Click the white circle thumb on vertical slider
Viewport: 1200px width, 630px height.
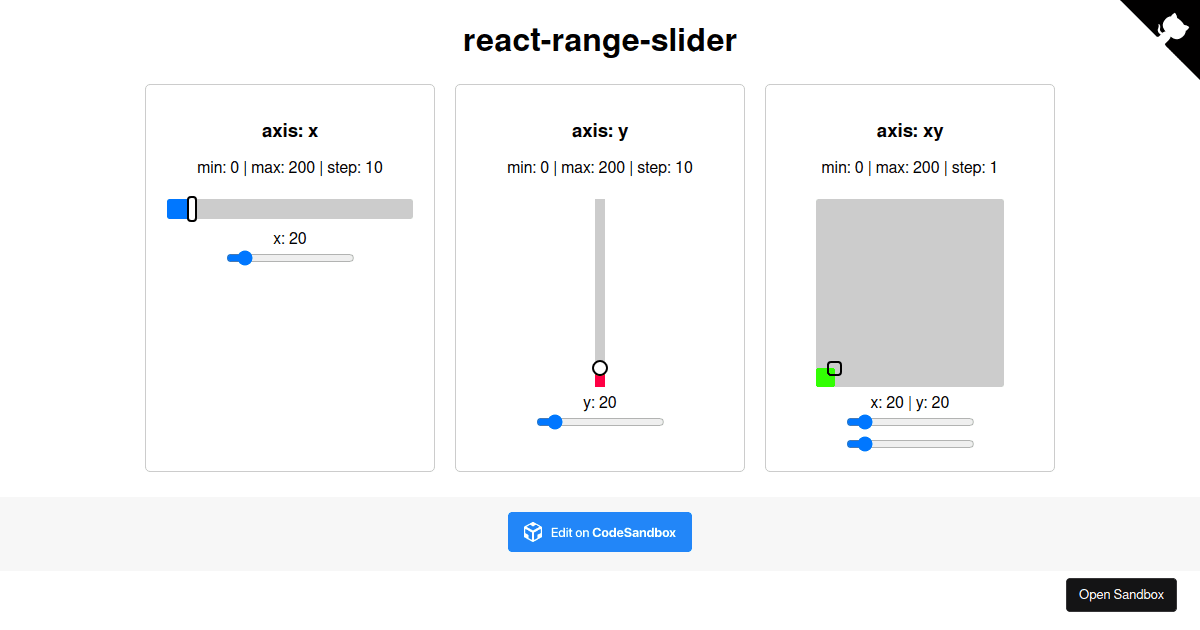coord(600,367)
